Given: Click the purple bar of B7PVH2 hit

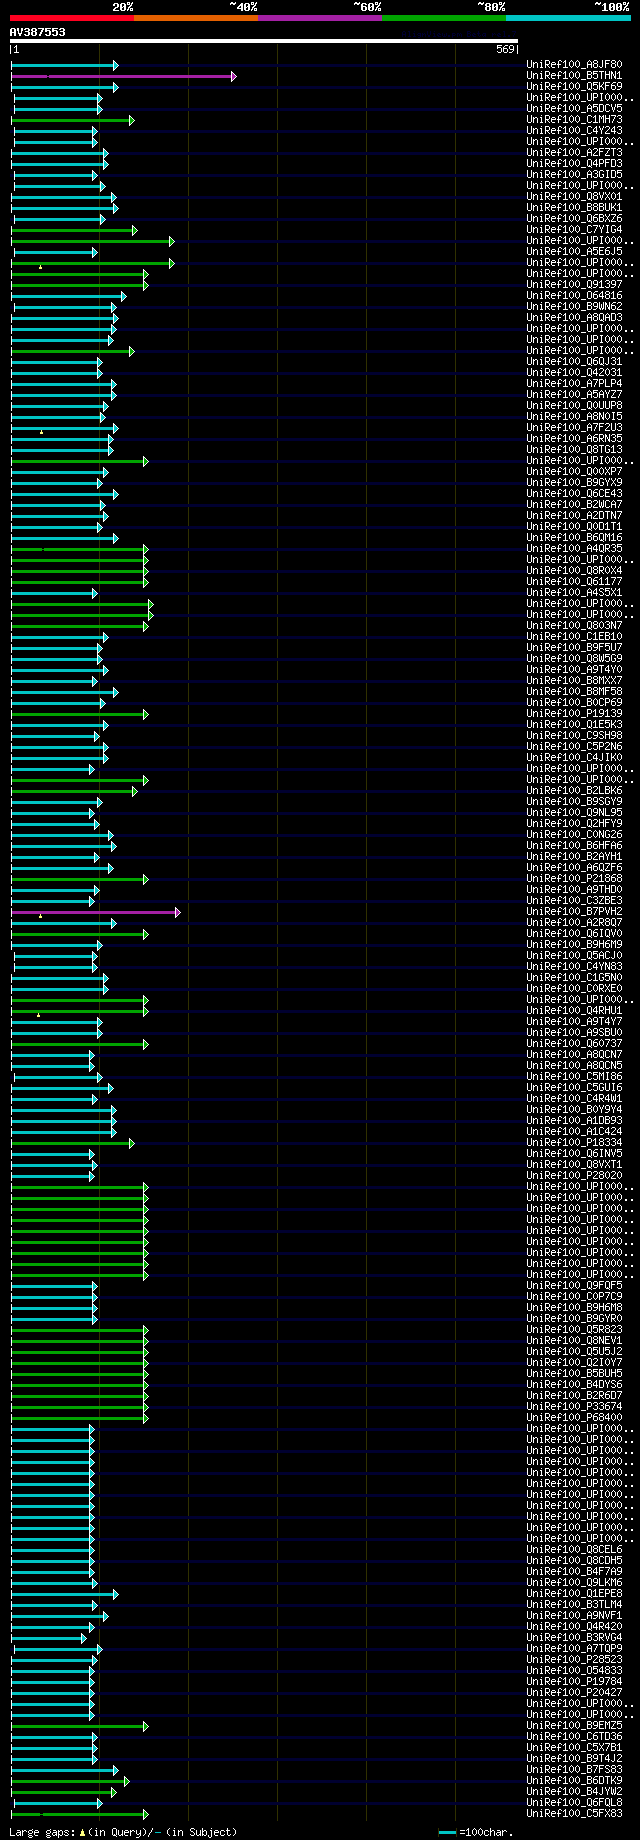Looking at the screenshot, I should point(96,912).
